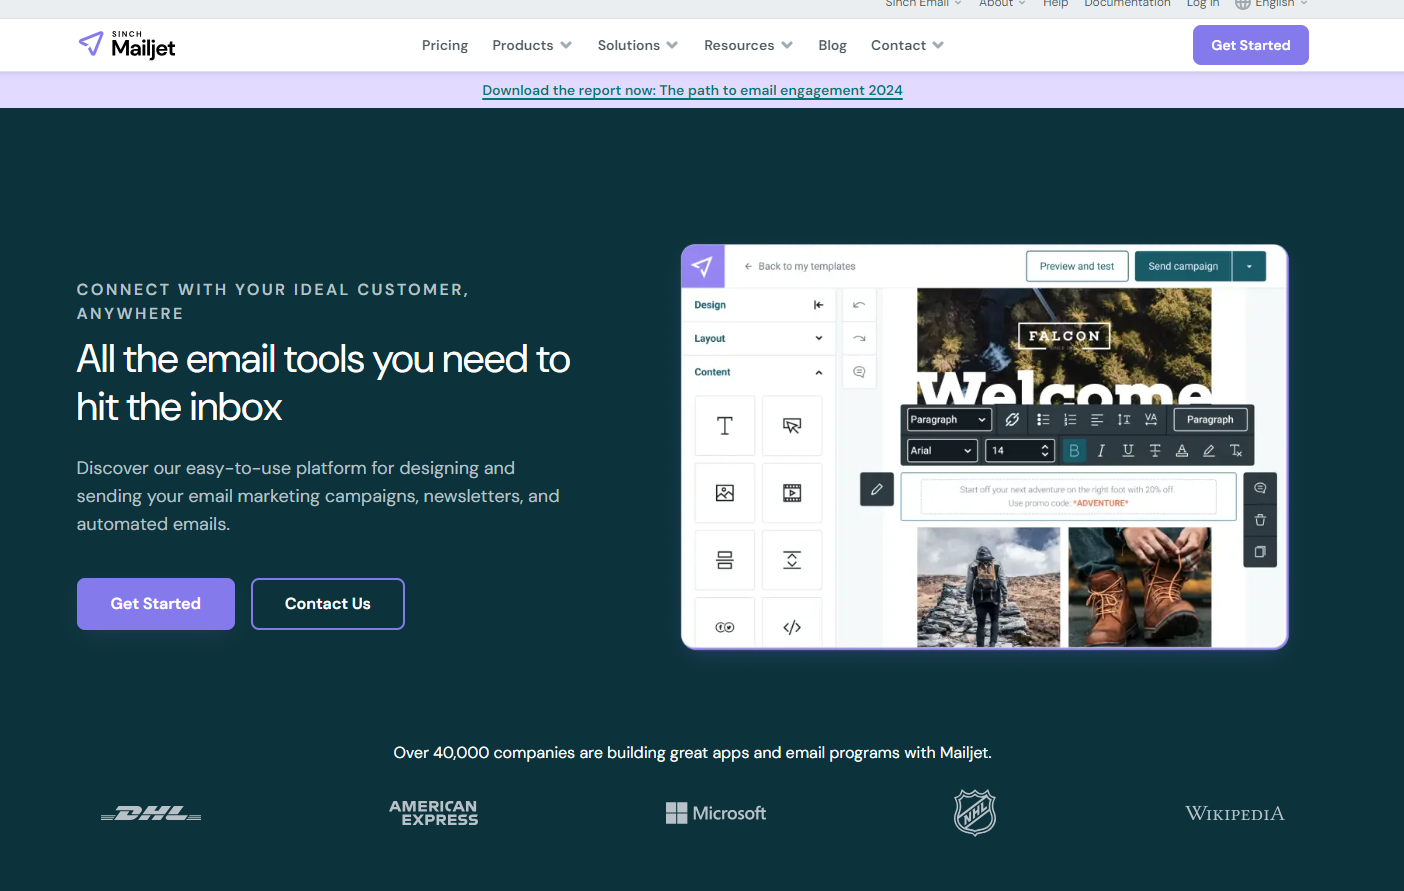Click the underline U icon in toolbar

pos(1128,451)
